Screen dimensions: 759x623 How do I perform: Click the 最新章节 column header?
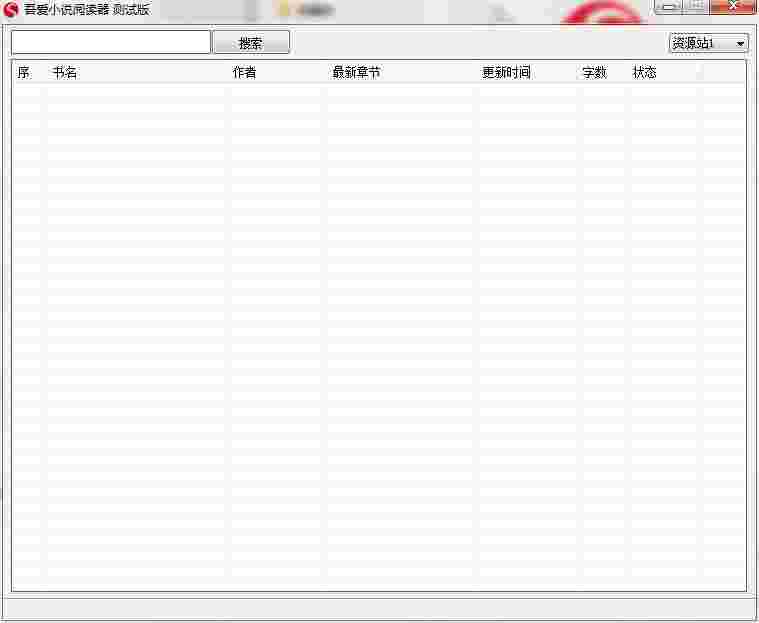click(401, 73)
